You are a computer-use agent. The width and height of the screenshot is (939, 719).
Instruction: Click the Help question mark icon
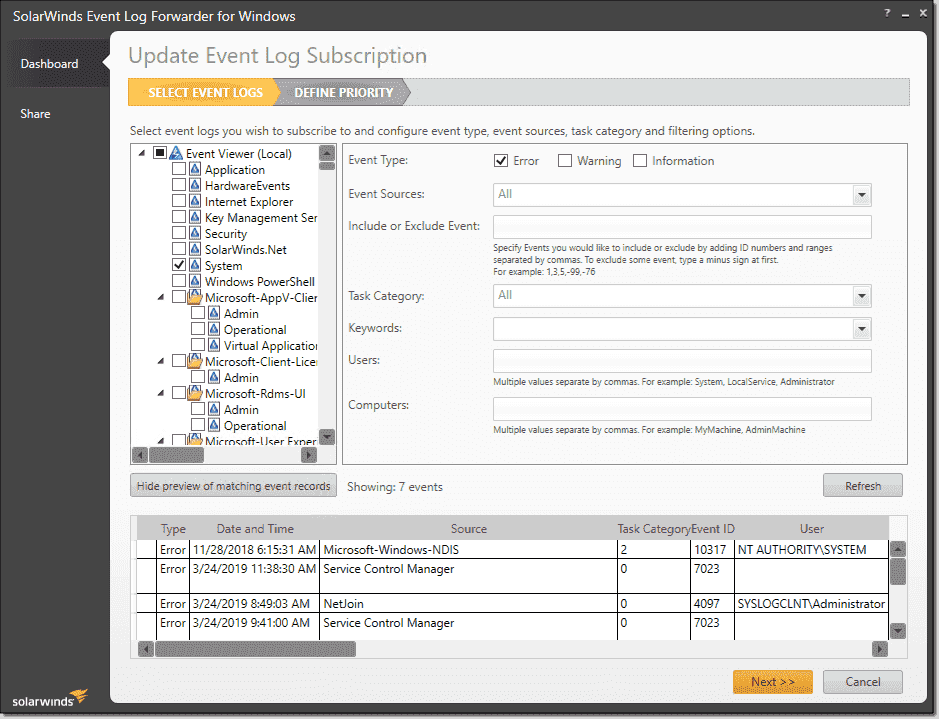pos(887,14)
